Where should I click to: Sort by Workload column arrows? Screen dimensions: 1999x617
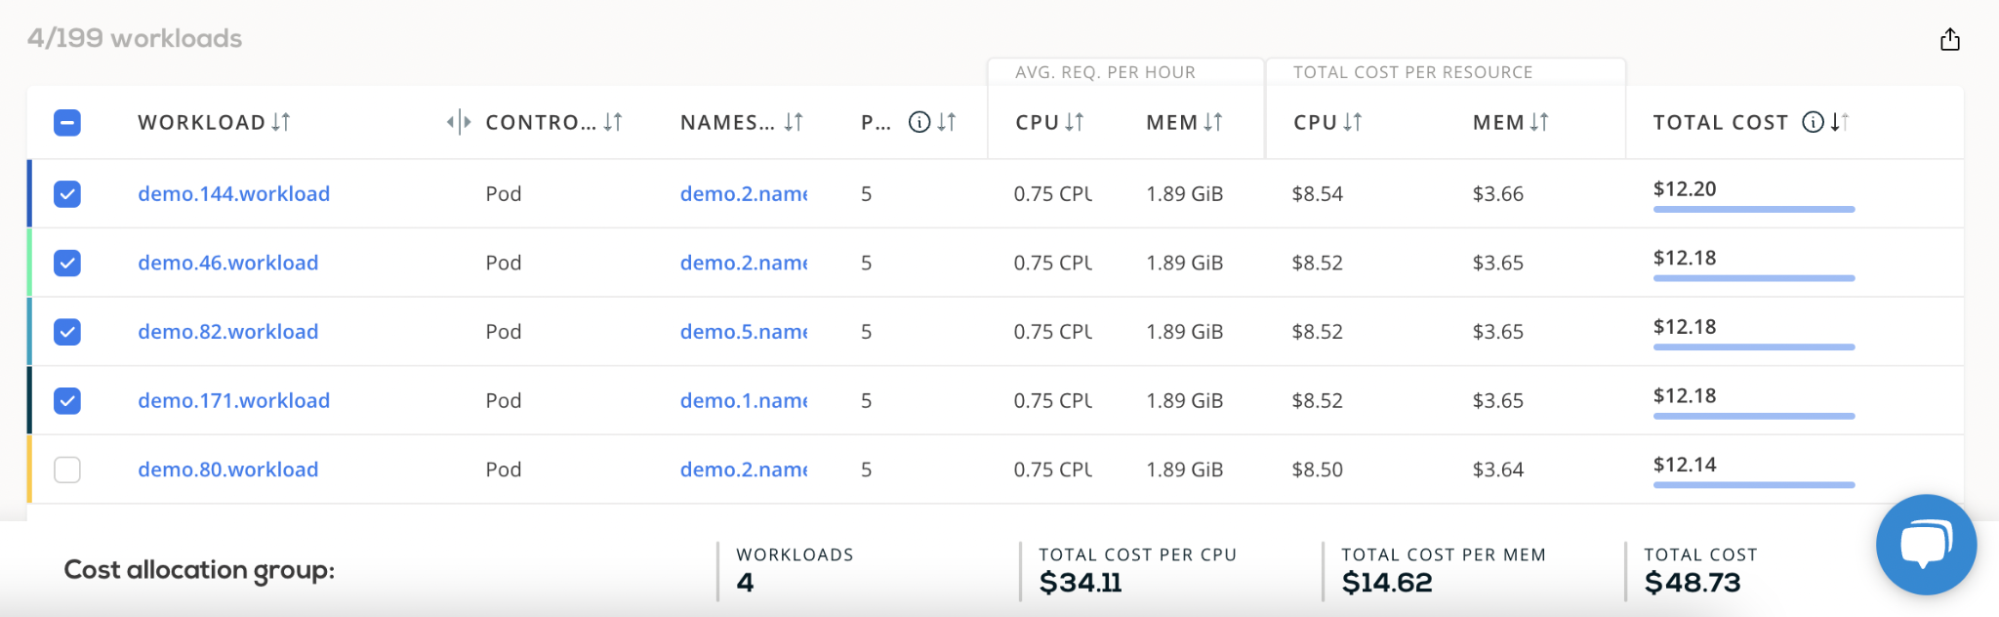point(281,122)
